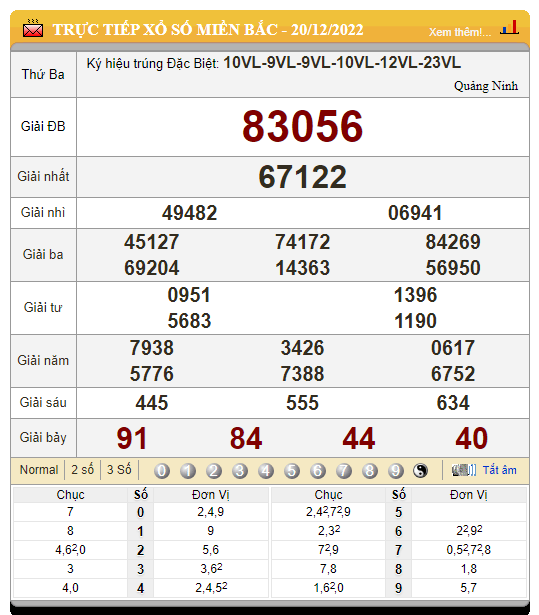This screenshot has height=615, width=539.
Task: Toggle sound off with Tắt âm
Action: [499, 470]
